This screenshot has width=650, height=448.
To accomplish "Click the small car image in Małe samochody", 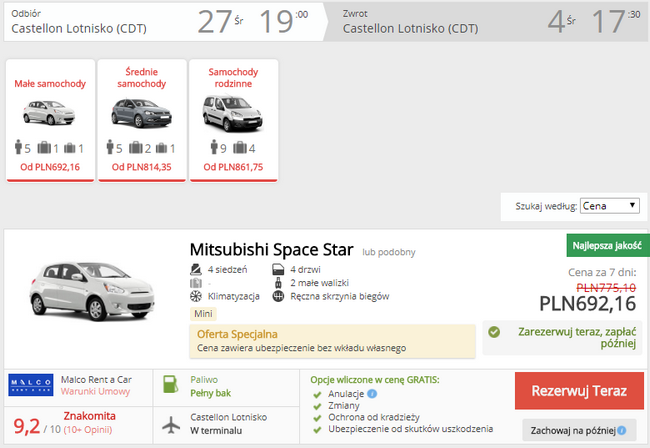I will [49, 112].
